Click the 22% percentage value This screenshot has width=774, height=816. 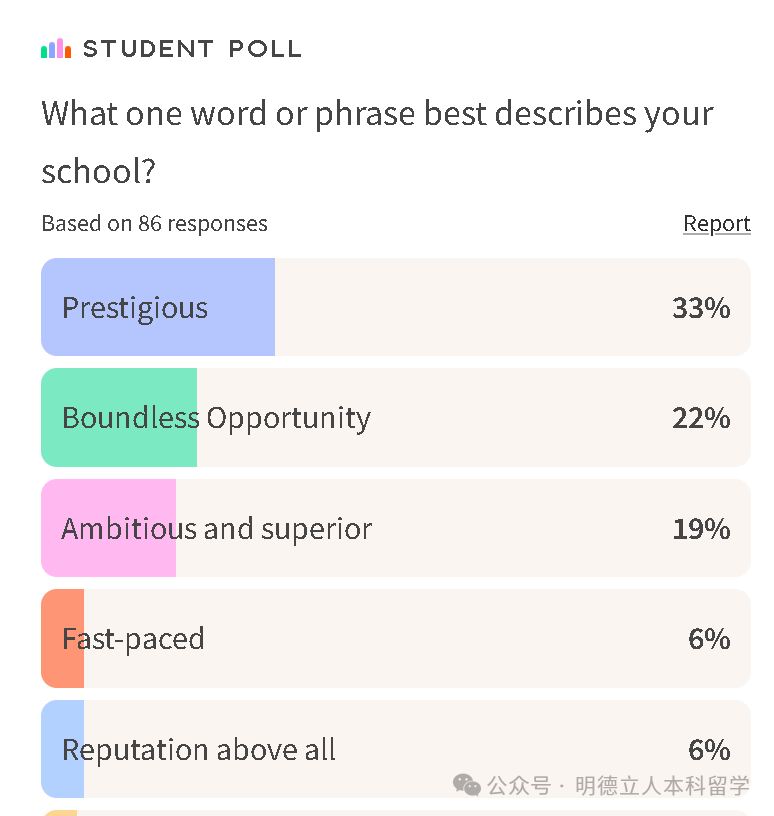click(x=701, y=418)
